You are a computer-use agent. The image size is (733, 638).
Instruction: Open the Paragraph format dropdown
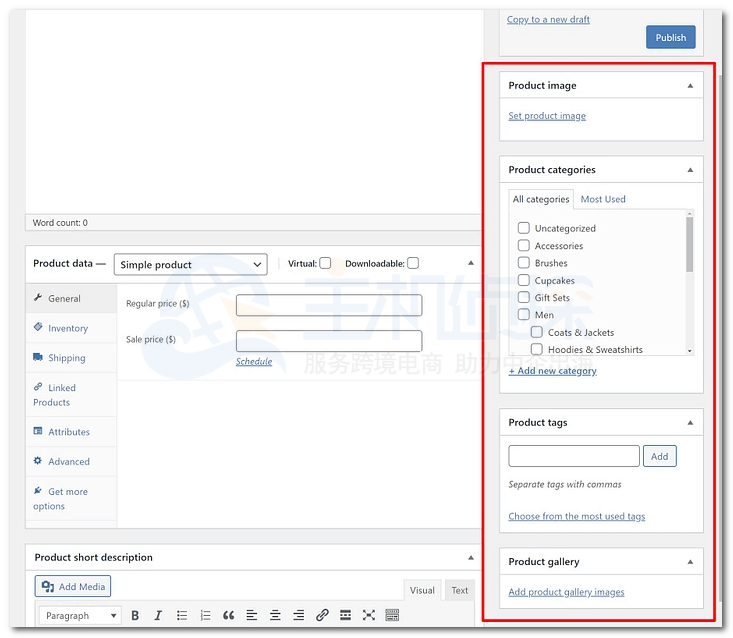click(x=80, y=615)
